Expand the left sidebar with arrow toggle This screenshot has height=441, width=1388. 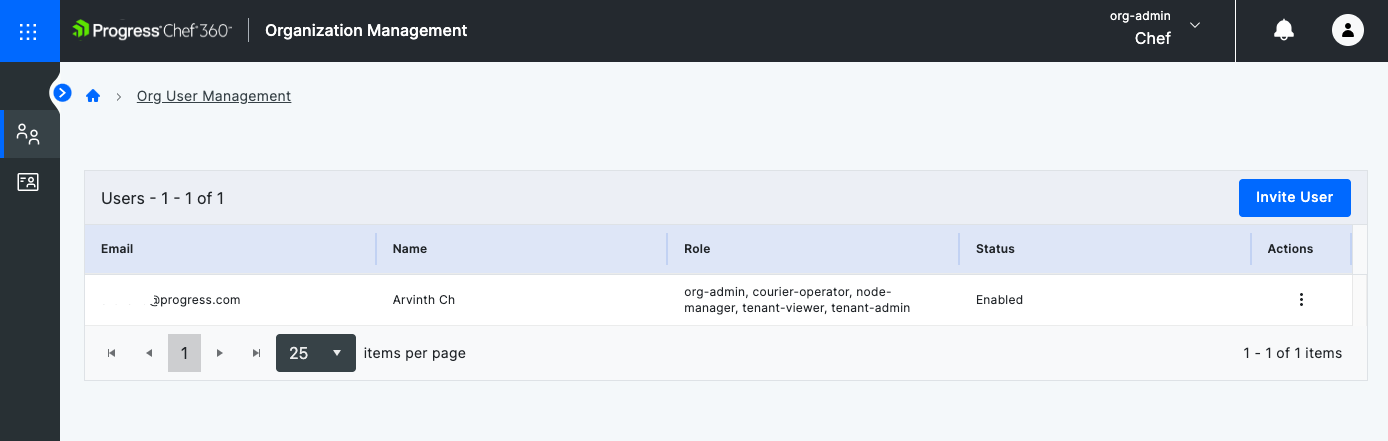pos(62,93)
